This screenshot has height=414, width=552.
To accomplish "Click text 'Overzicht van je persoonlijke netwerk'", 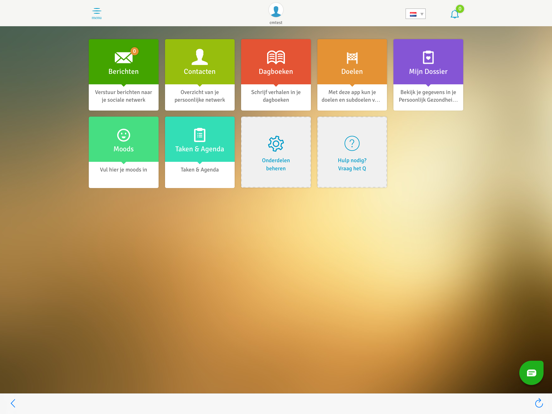I will click(x=200, y=96).
